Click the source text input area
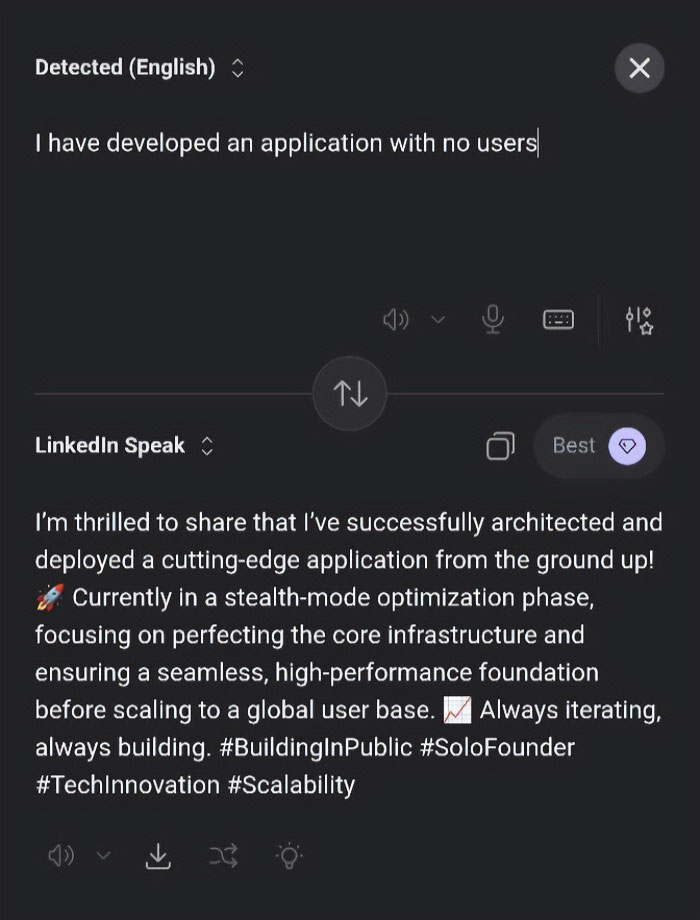 [285, 142]
